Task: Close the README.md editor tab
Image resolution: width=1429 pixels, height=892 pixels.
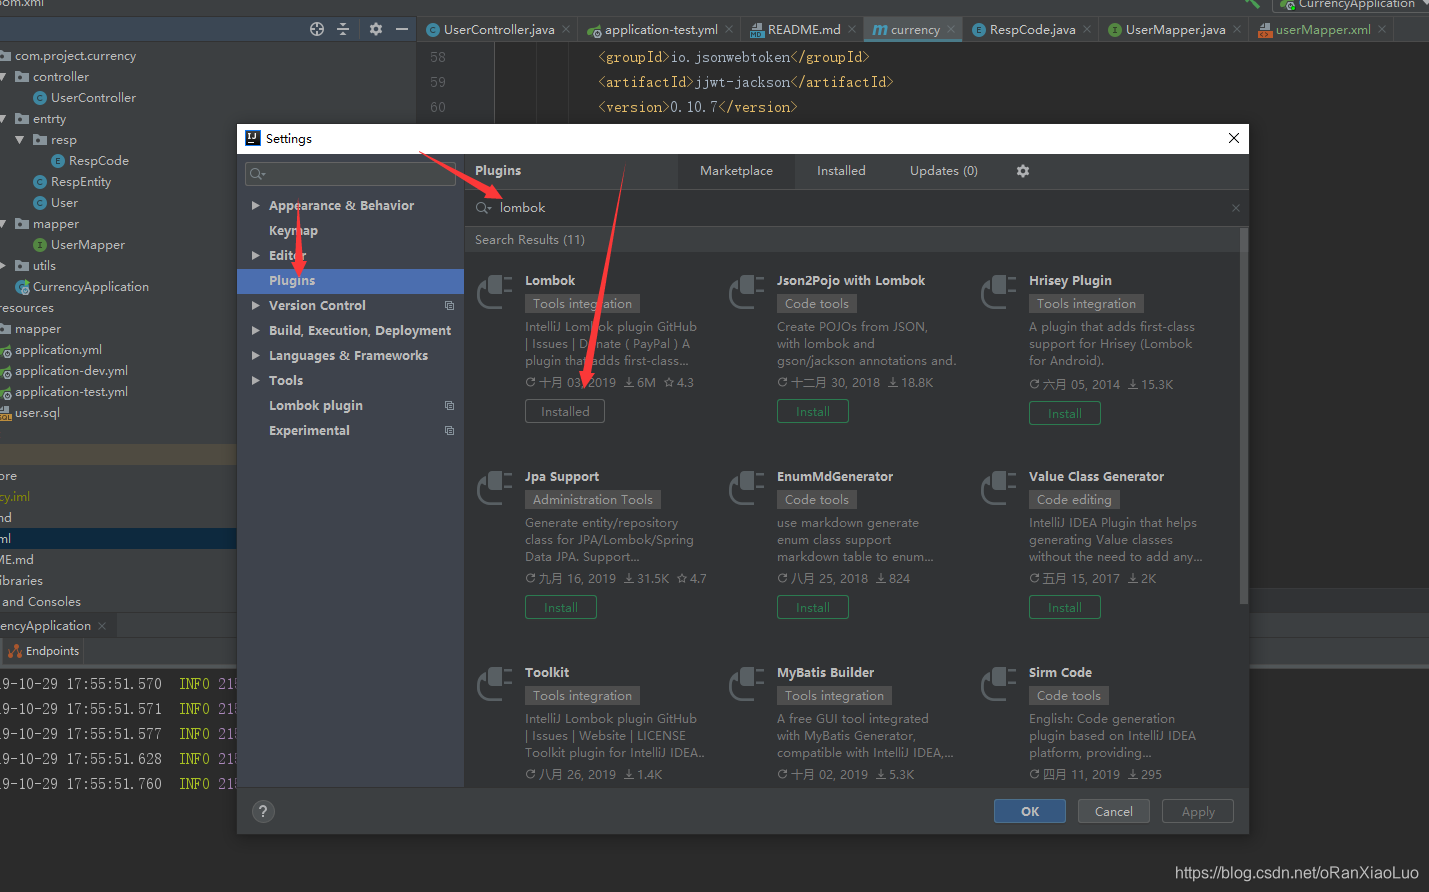Action: tap(852, 29)
